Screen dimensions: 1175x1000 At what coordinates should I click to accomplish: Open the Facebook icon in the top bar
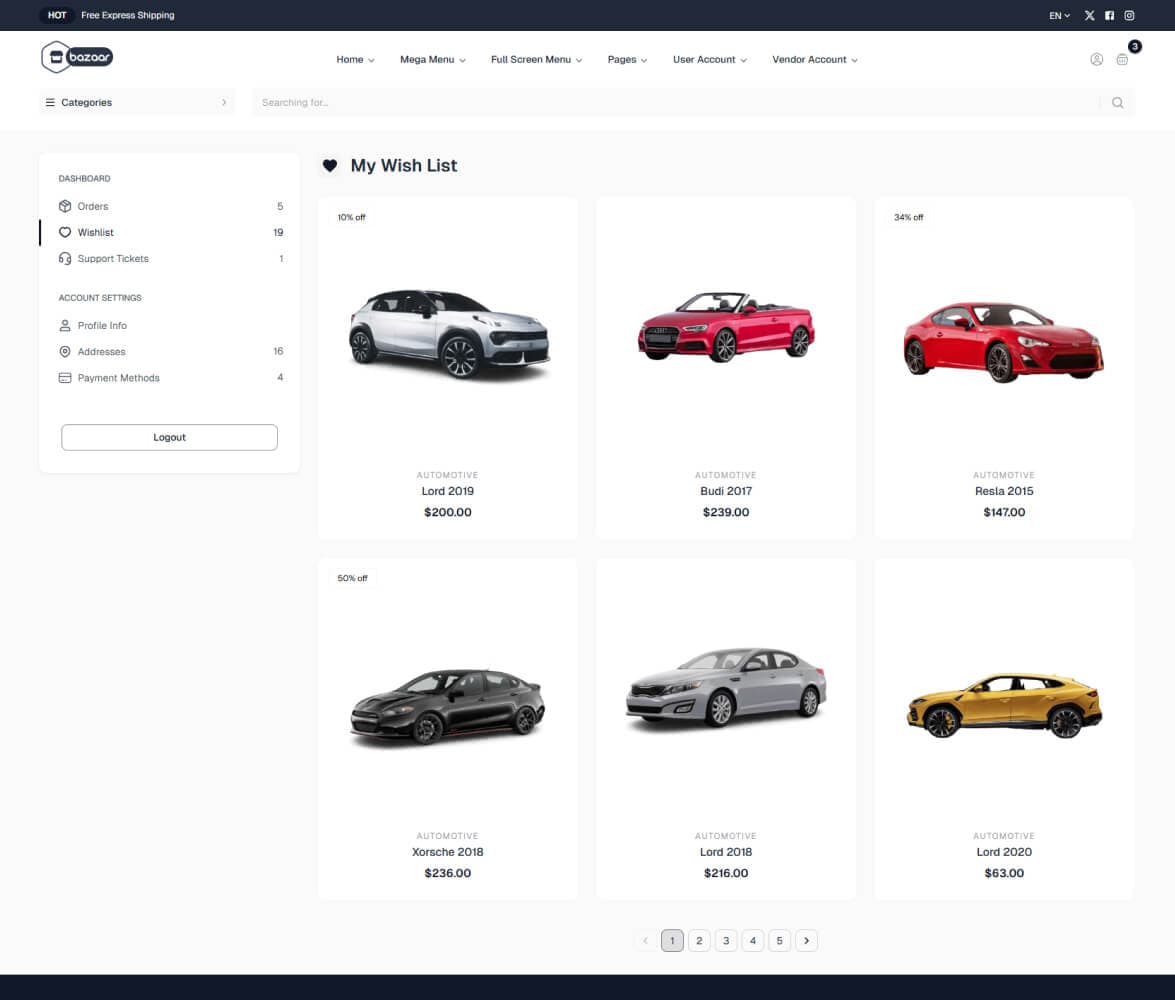pos(1109,15)
